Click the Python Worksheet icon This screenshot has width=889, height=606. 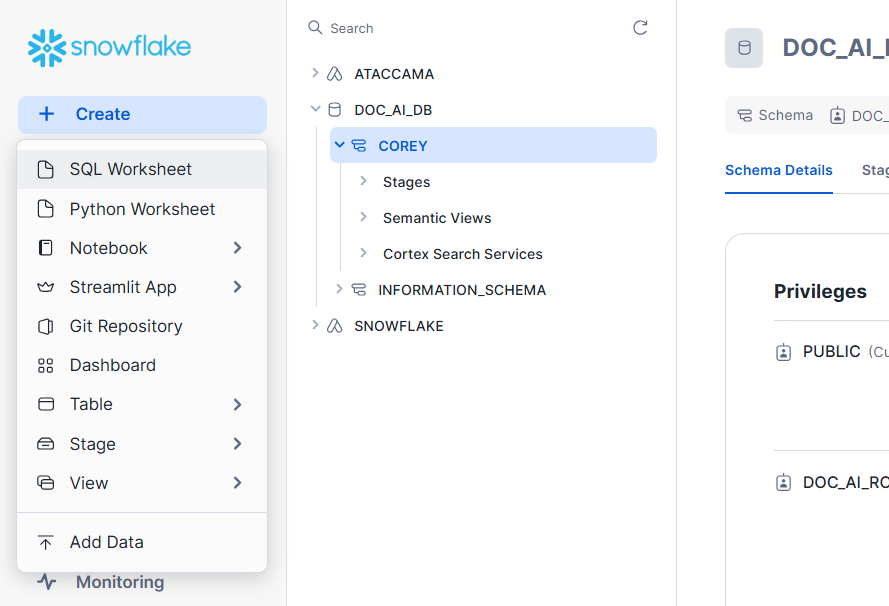click(x=46, y=208)
